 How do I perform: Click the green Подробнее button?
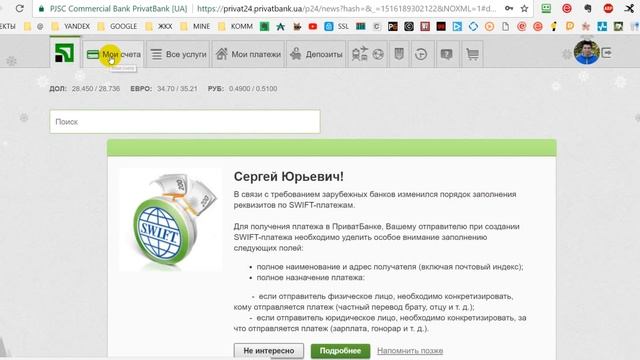[340, 351]
